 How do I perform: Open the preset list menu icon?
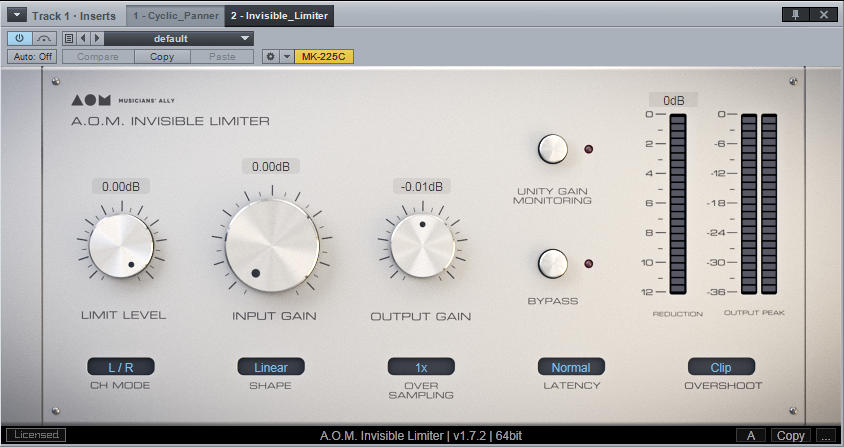(x=69, y=38)
